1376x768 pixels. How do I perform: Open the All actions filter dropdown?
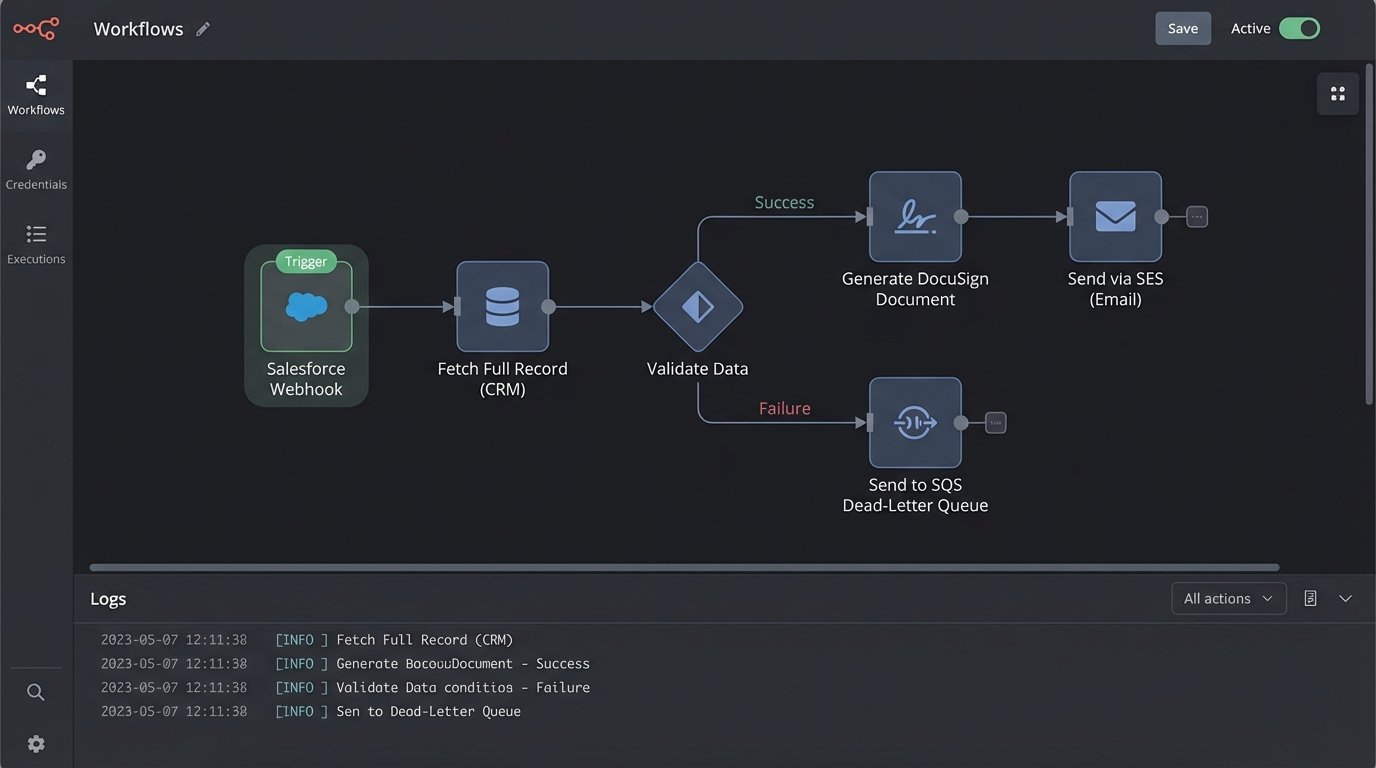[1228, 597]
